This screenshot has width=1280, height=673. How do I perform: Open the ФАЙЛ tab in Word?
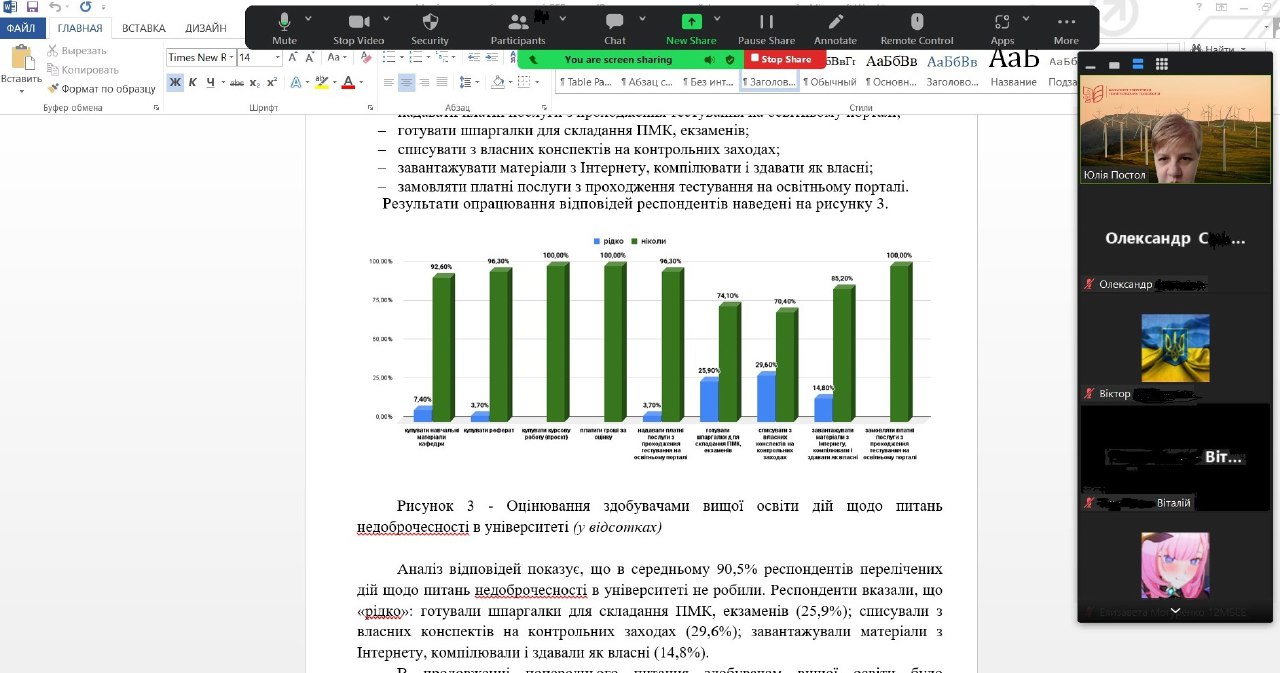click(21, 28)
